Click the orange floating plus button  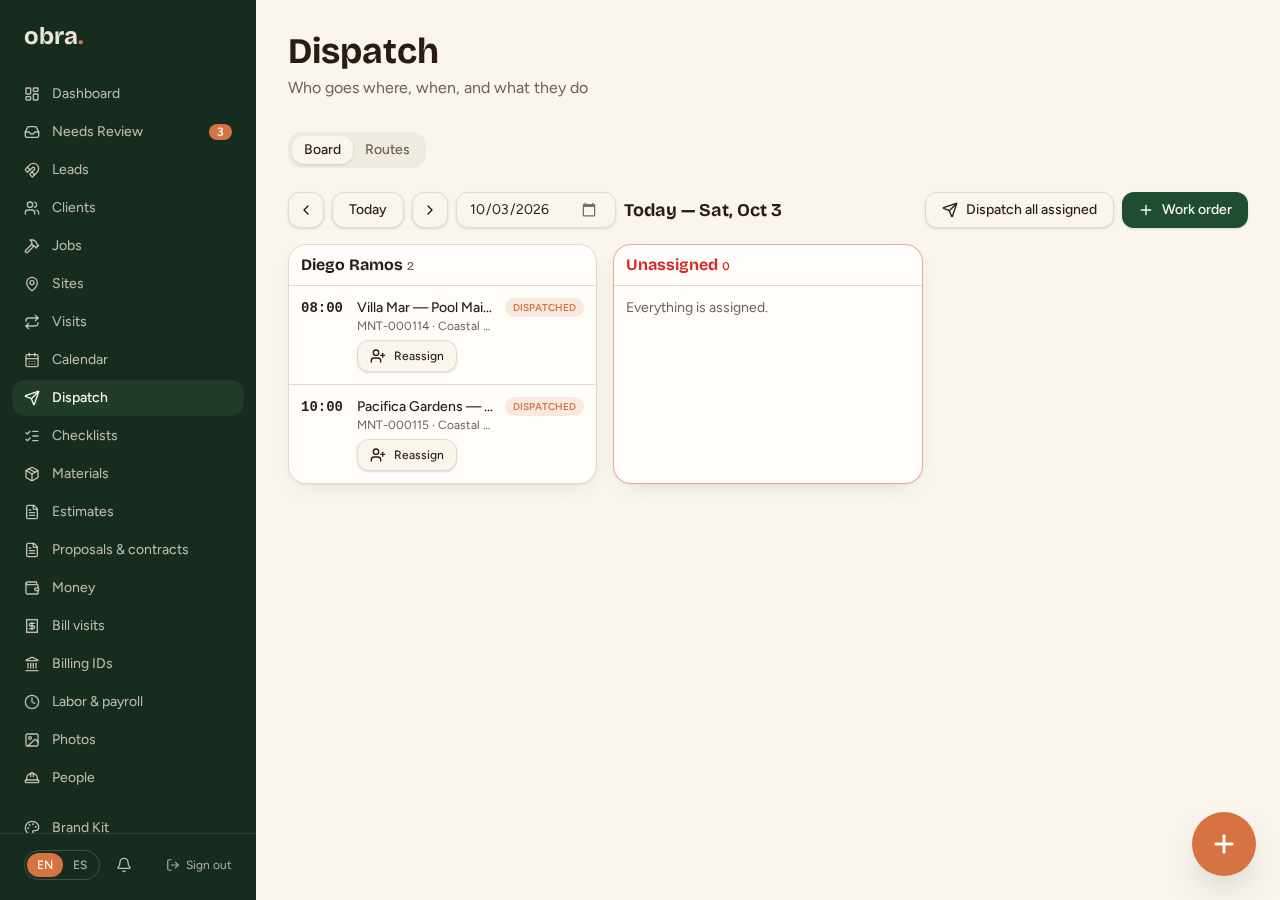(1224, 844)
